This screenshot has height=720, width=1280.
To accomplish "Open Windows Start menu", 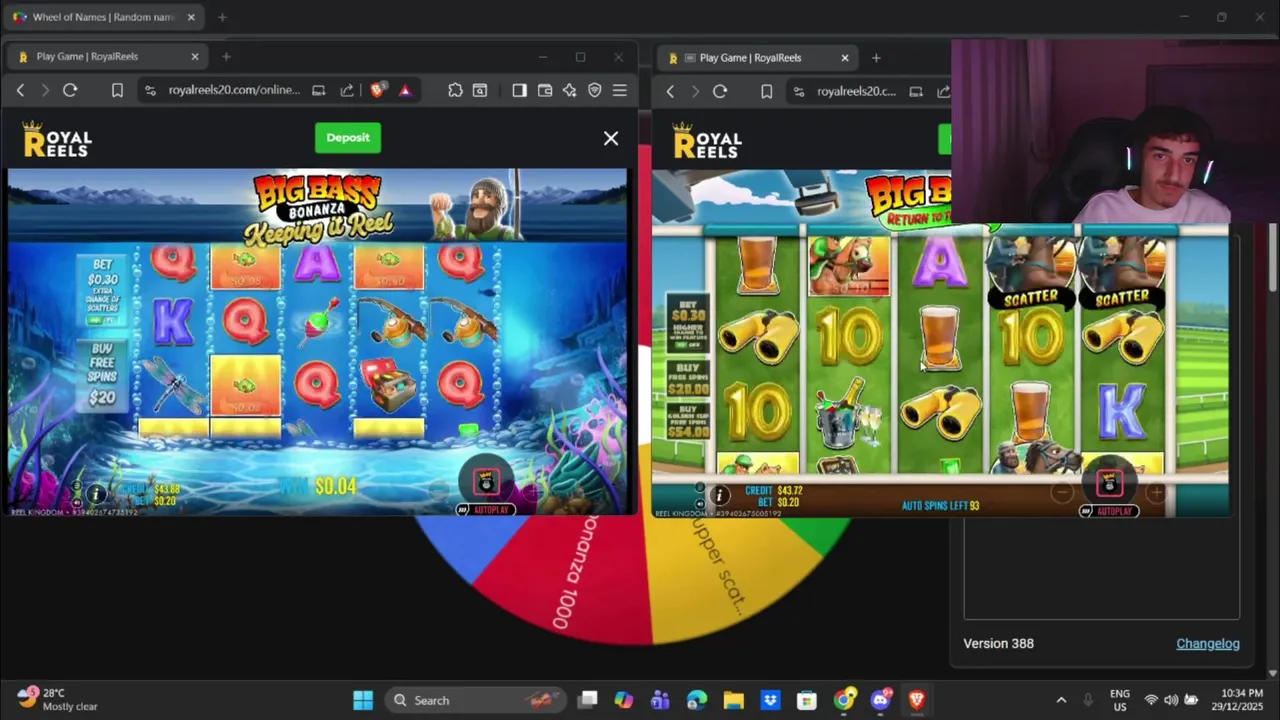I will [363, 700].
